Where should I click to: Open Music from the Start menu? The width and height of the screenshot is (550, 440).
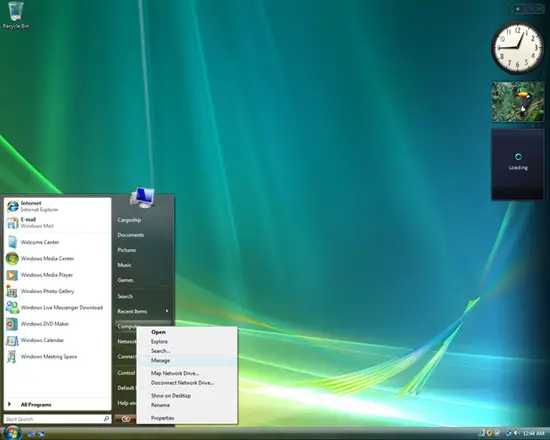click(x=124, y=265)
